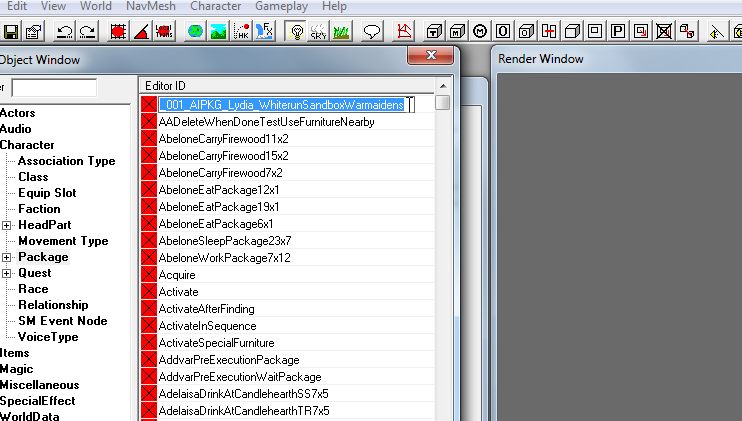
Task: Expand the Quest tree node
Action: [6, 273]
